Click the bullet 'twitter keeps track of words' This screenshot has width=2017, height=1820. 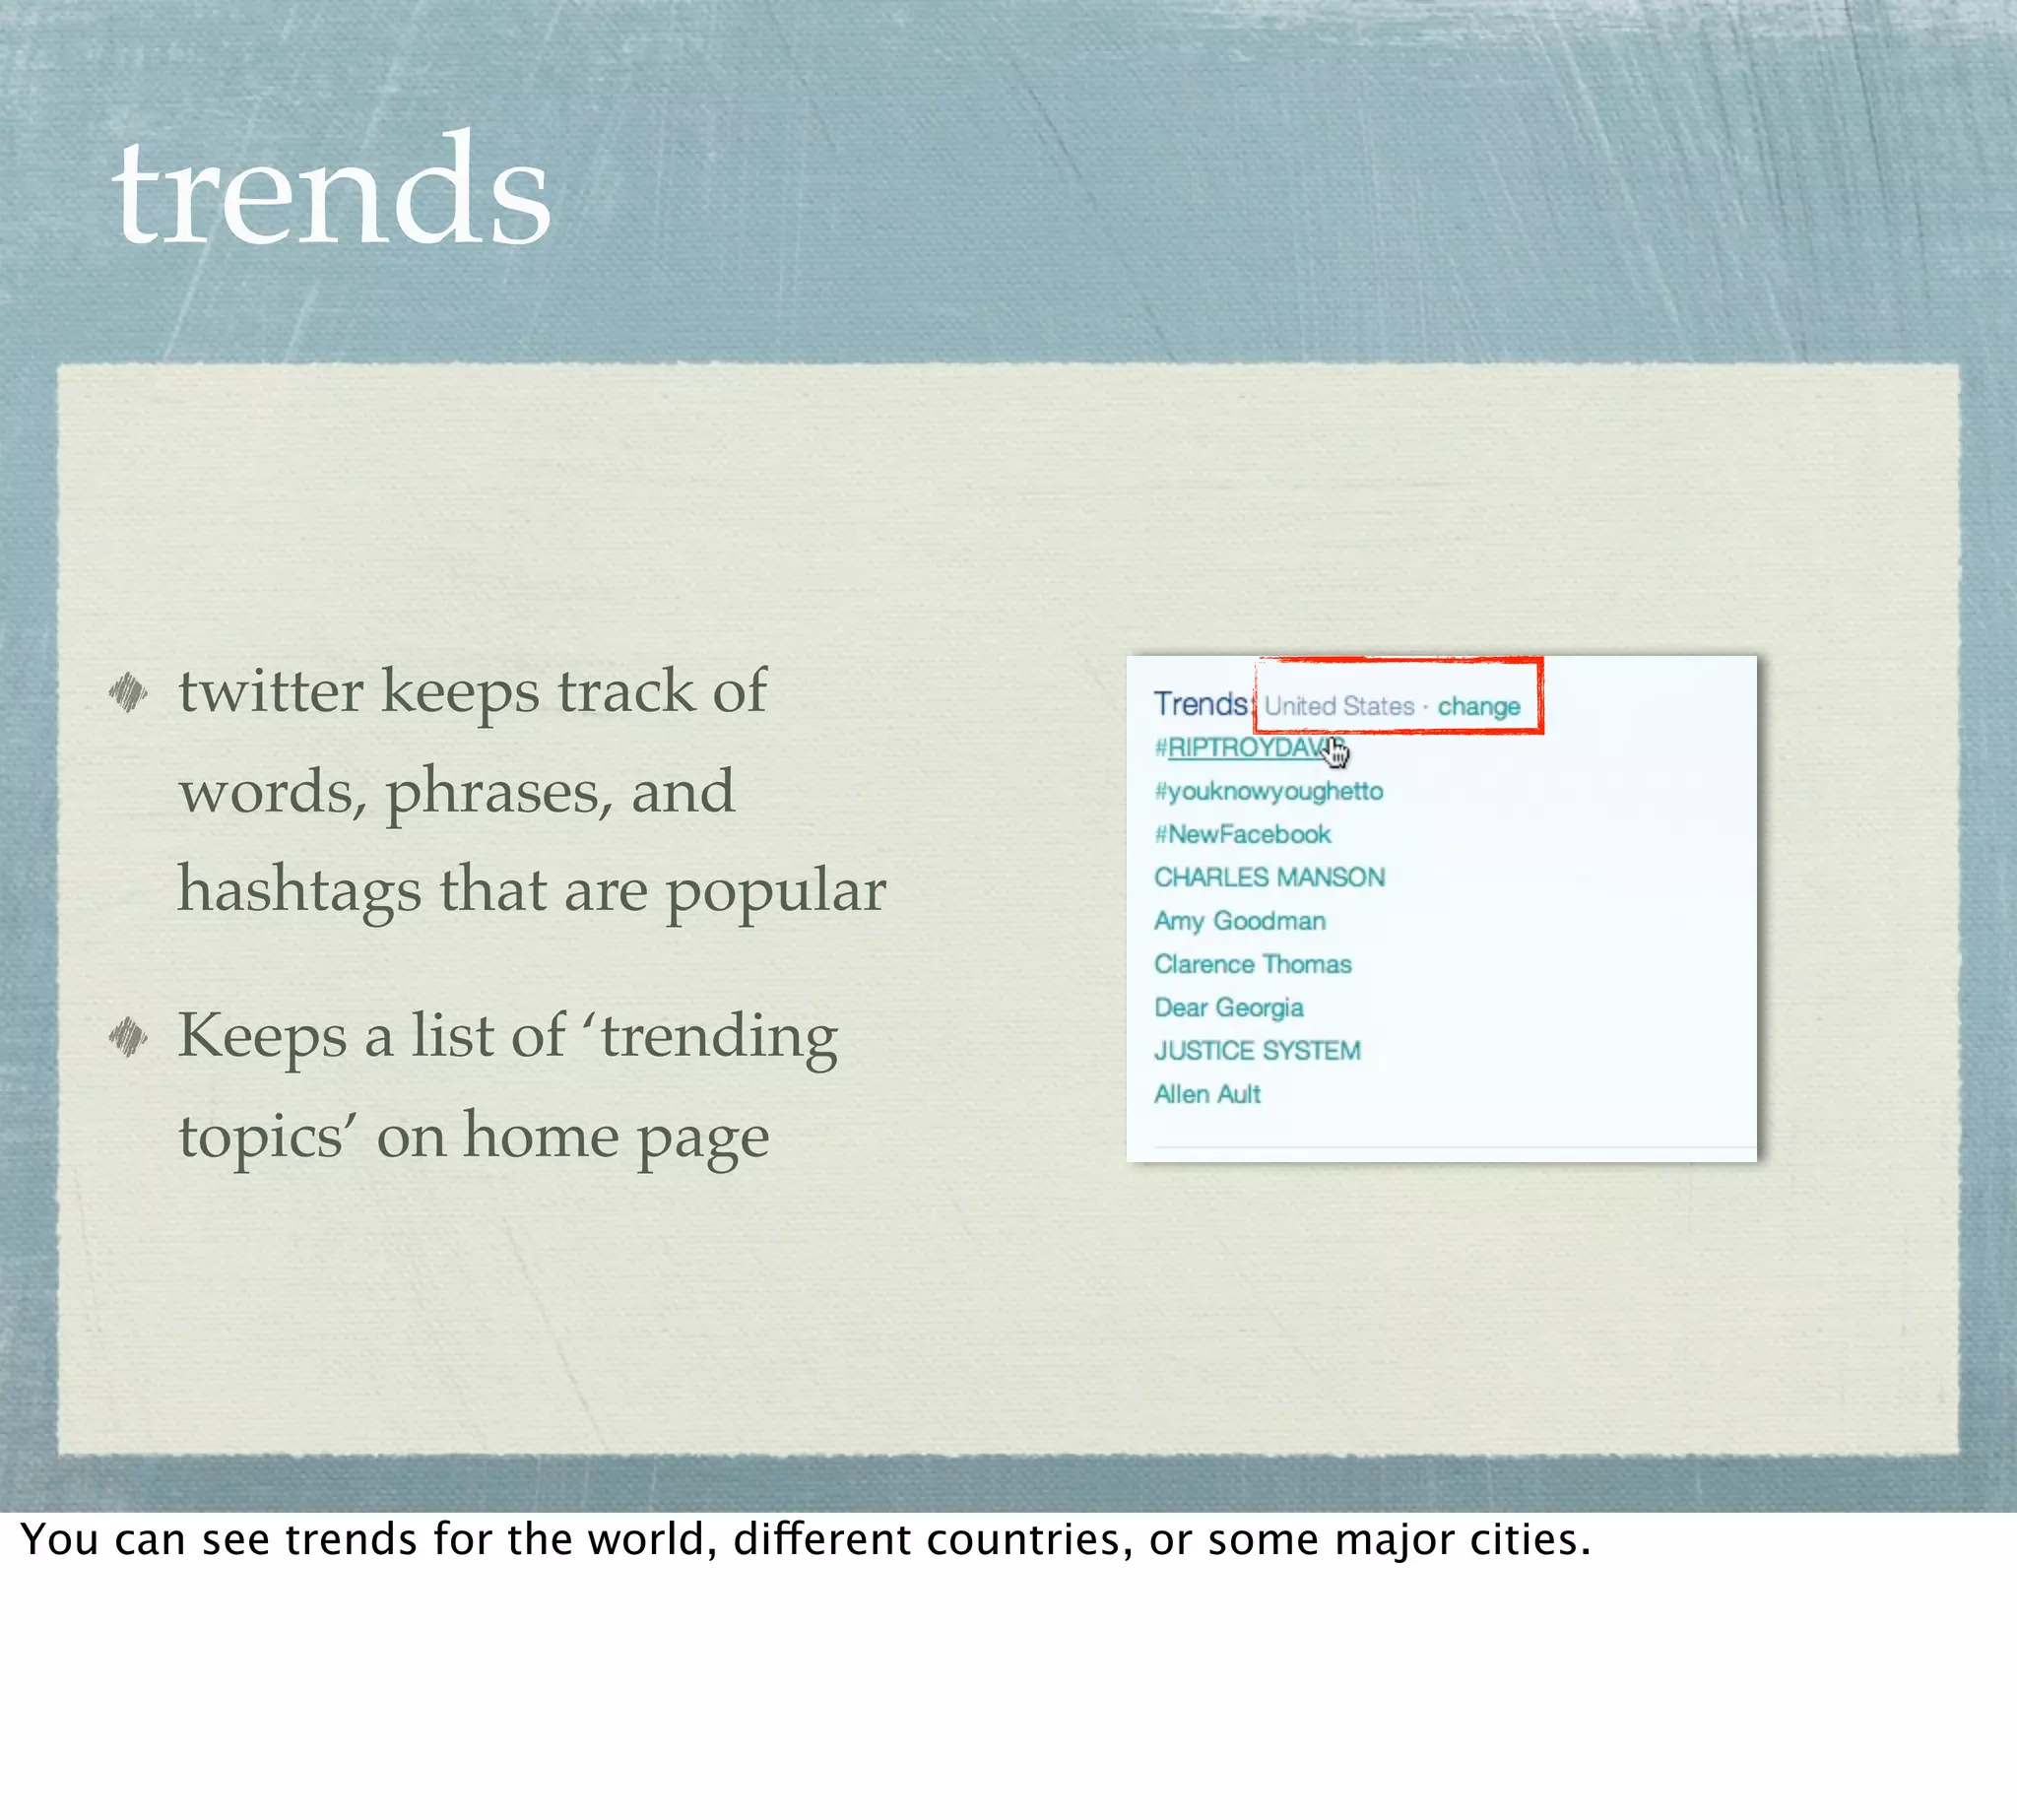pos(531,791)
